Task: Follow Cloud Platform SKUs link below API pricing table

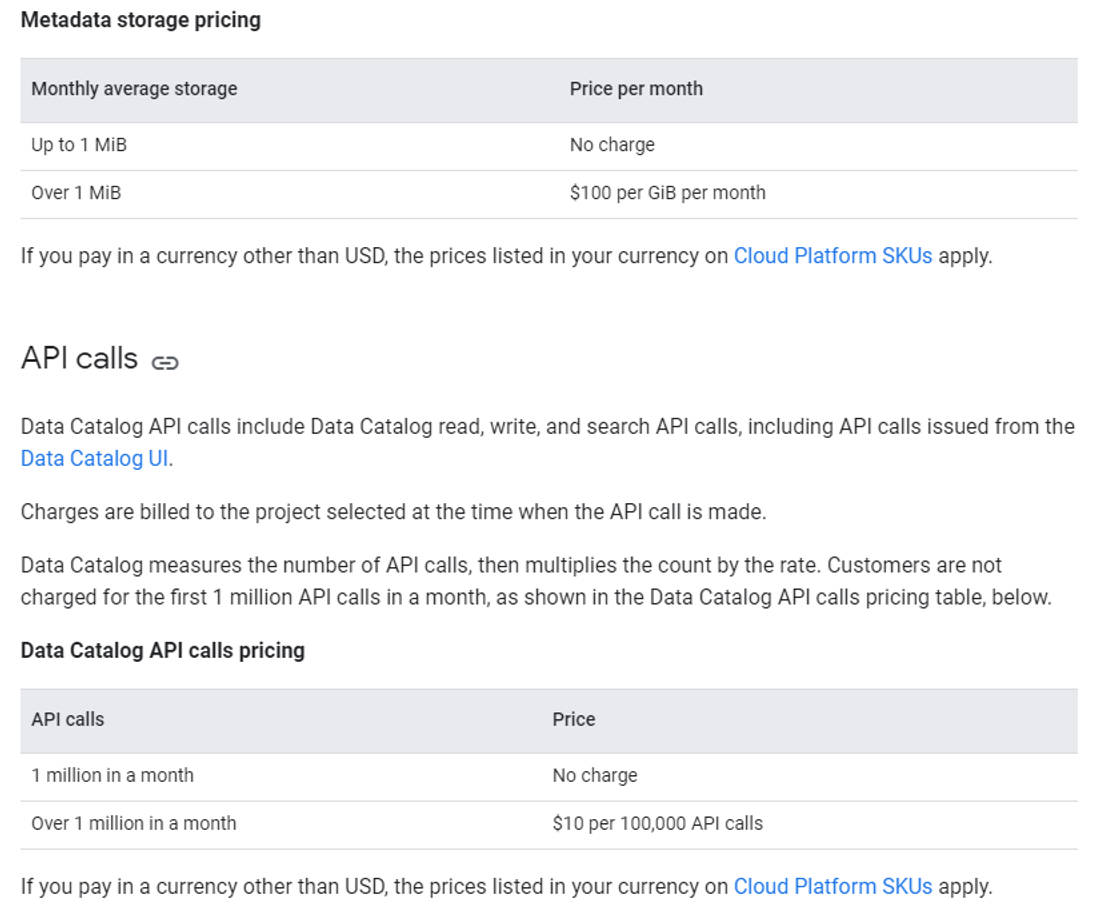Action: [832, 887]
